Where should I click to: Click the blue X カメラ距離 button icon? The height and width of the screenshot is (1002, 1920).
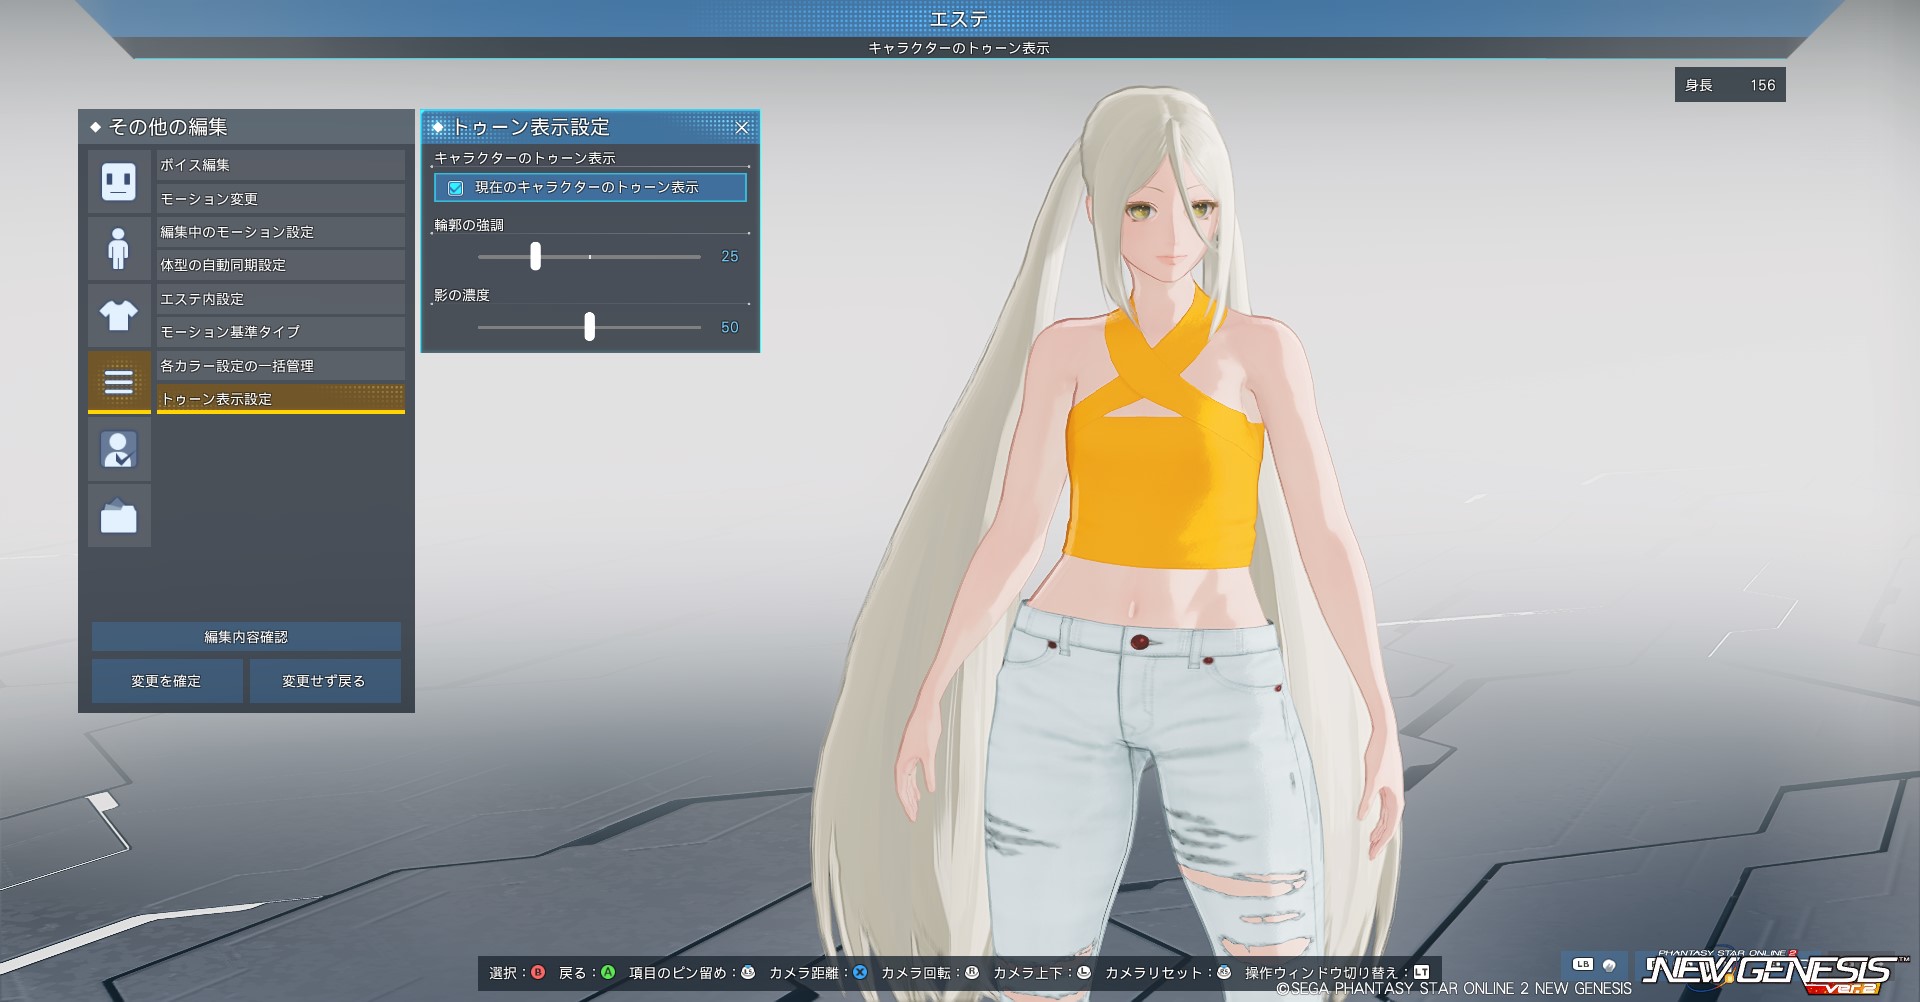(860, 972)
